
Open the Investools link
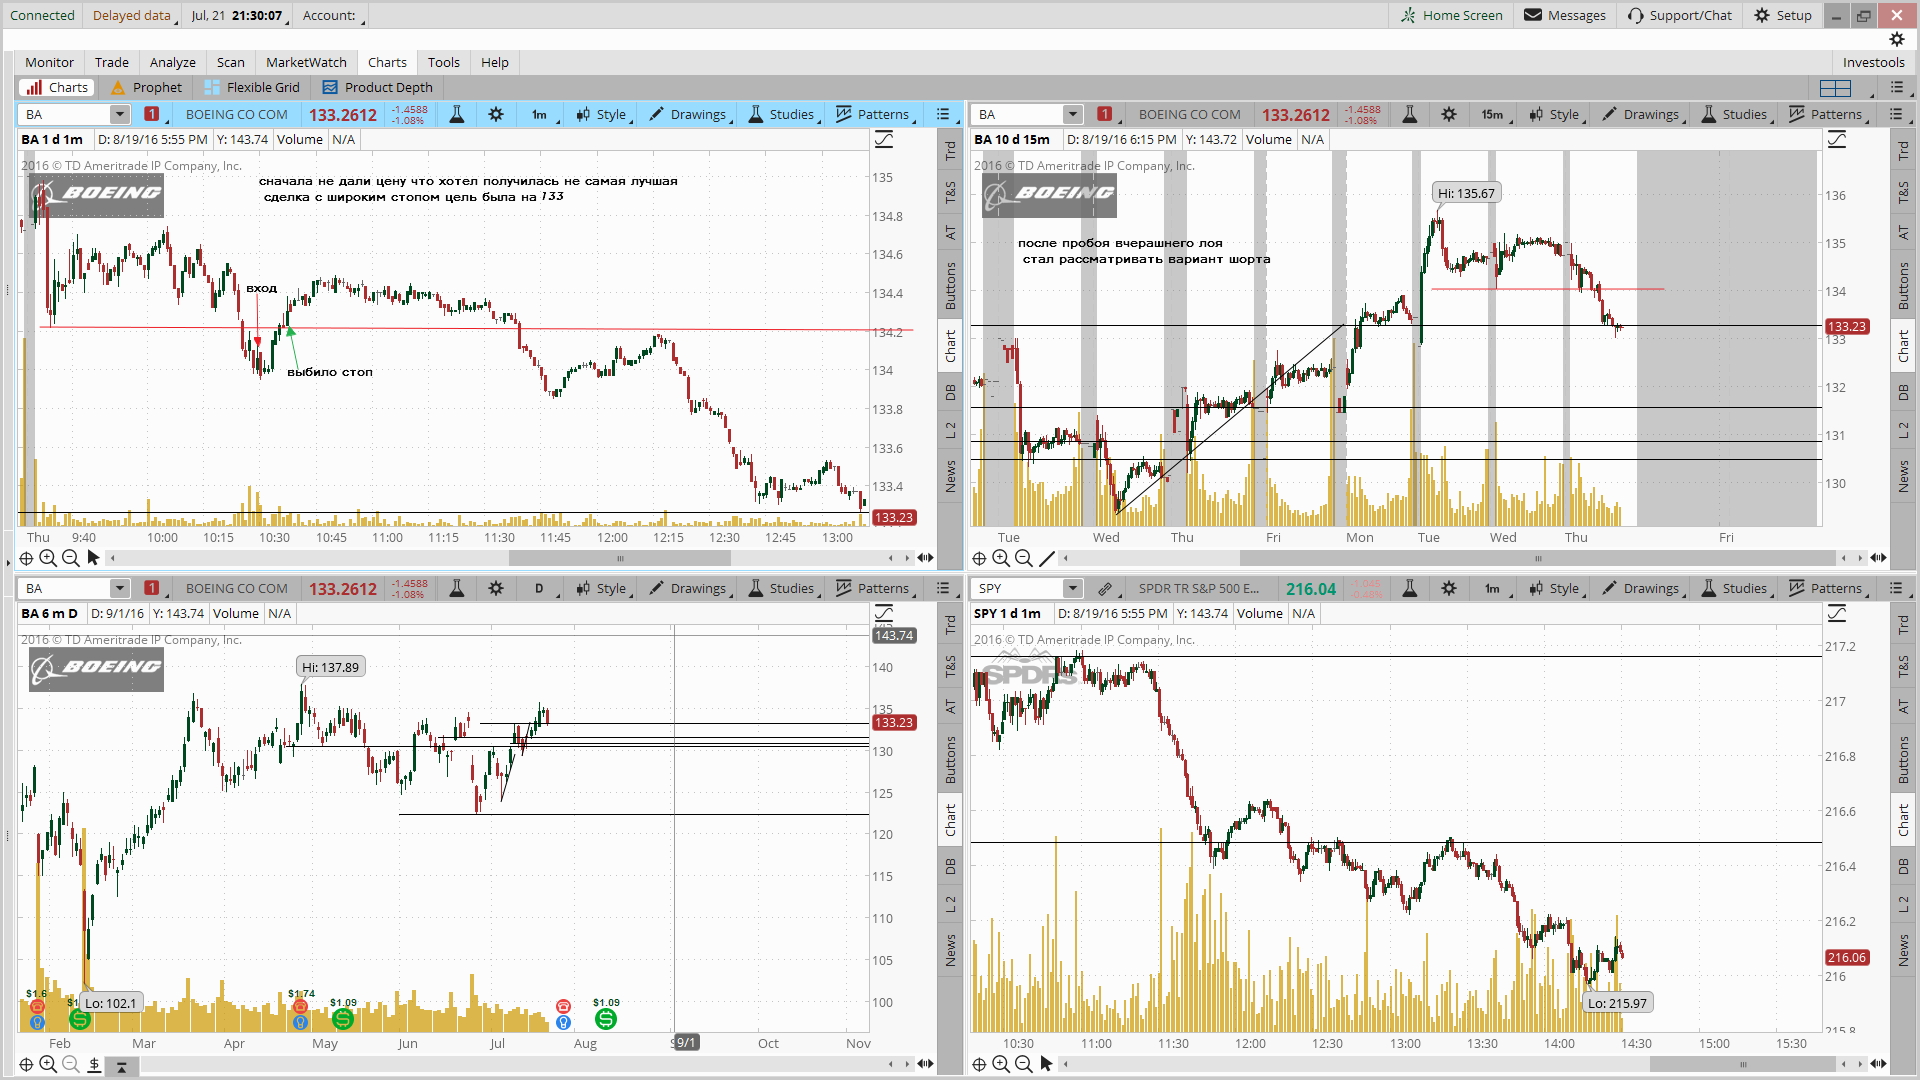pos(1873,62)
